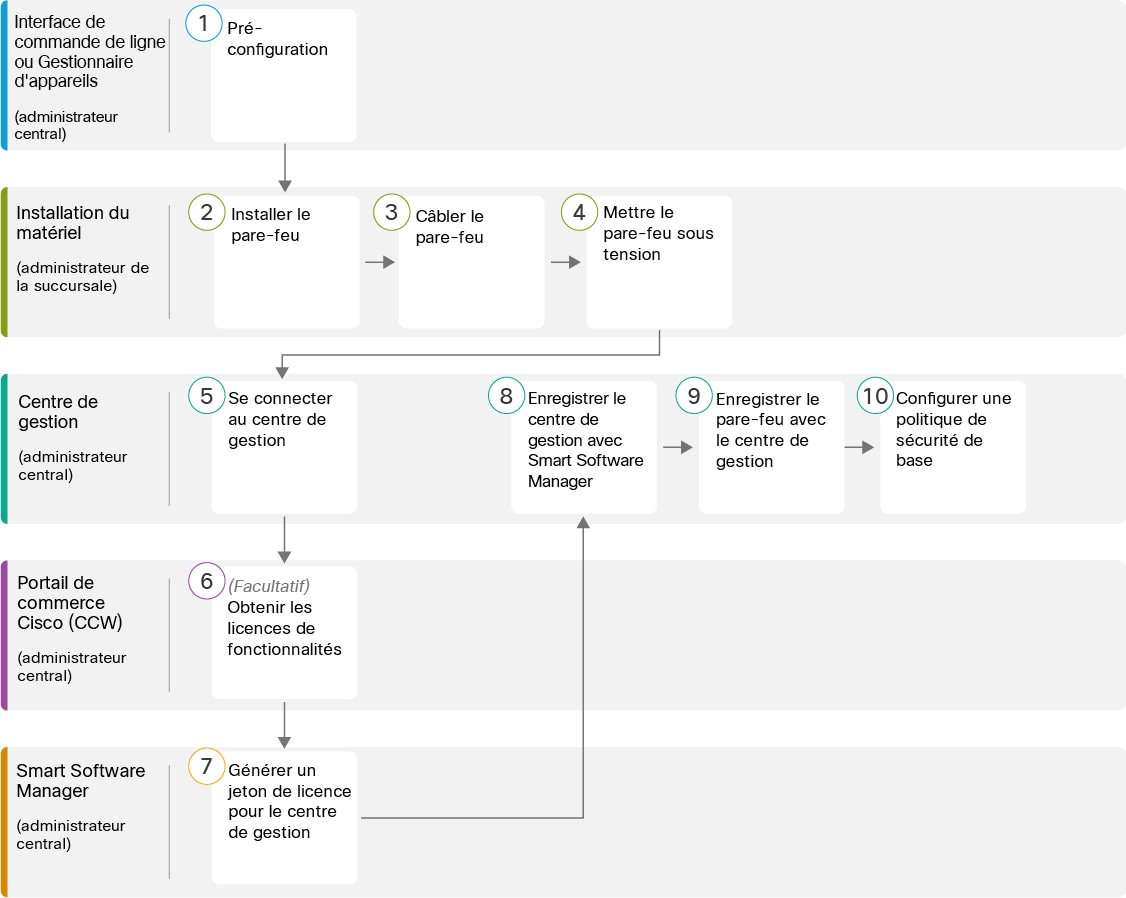The image size is (1126, 898).
Task: Select Générer un jeton de licence box
Action: pyautogui.click(x=284, y=818)
